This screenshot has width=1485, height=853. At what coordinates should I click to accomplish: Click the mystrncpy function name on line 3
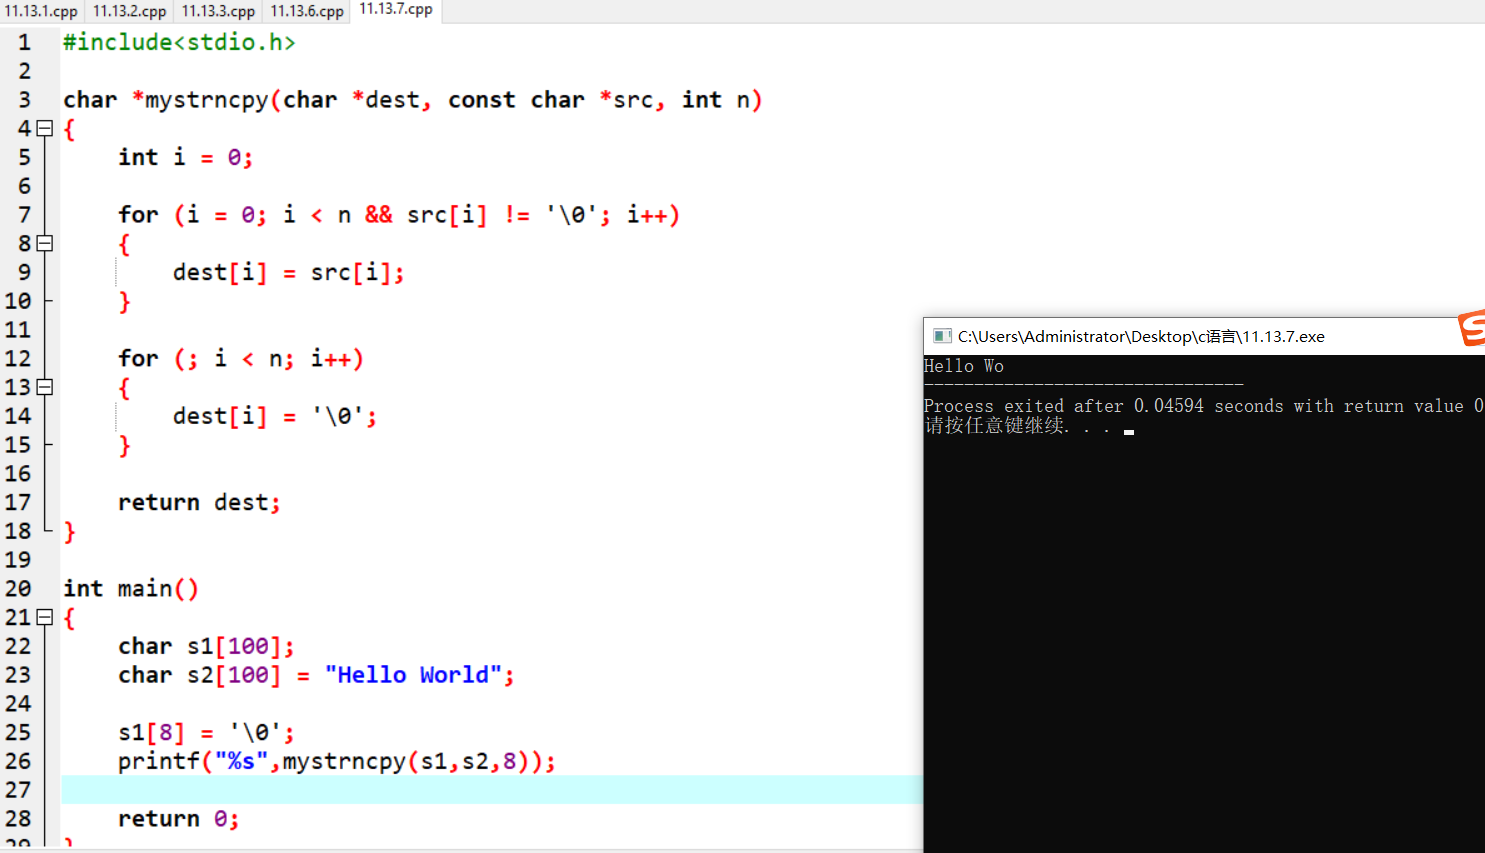coord(207,100)
